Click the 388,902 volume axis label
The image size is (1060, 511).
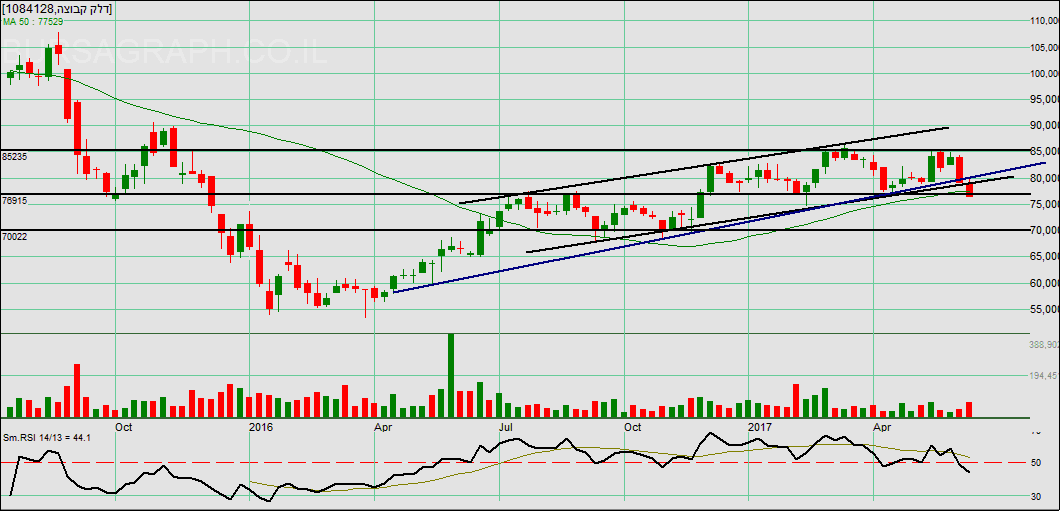click(1042, 345)
